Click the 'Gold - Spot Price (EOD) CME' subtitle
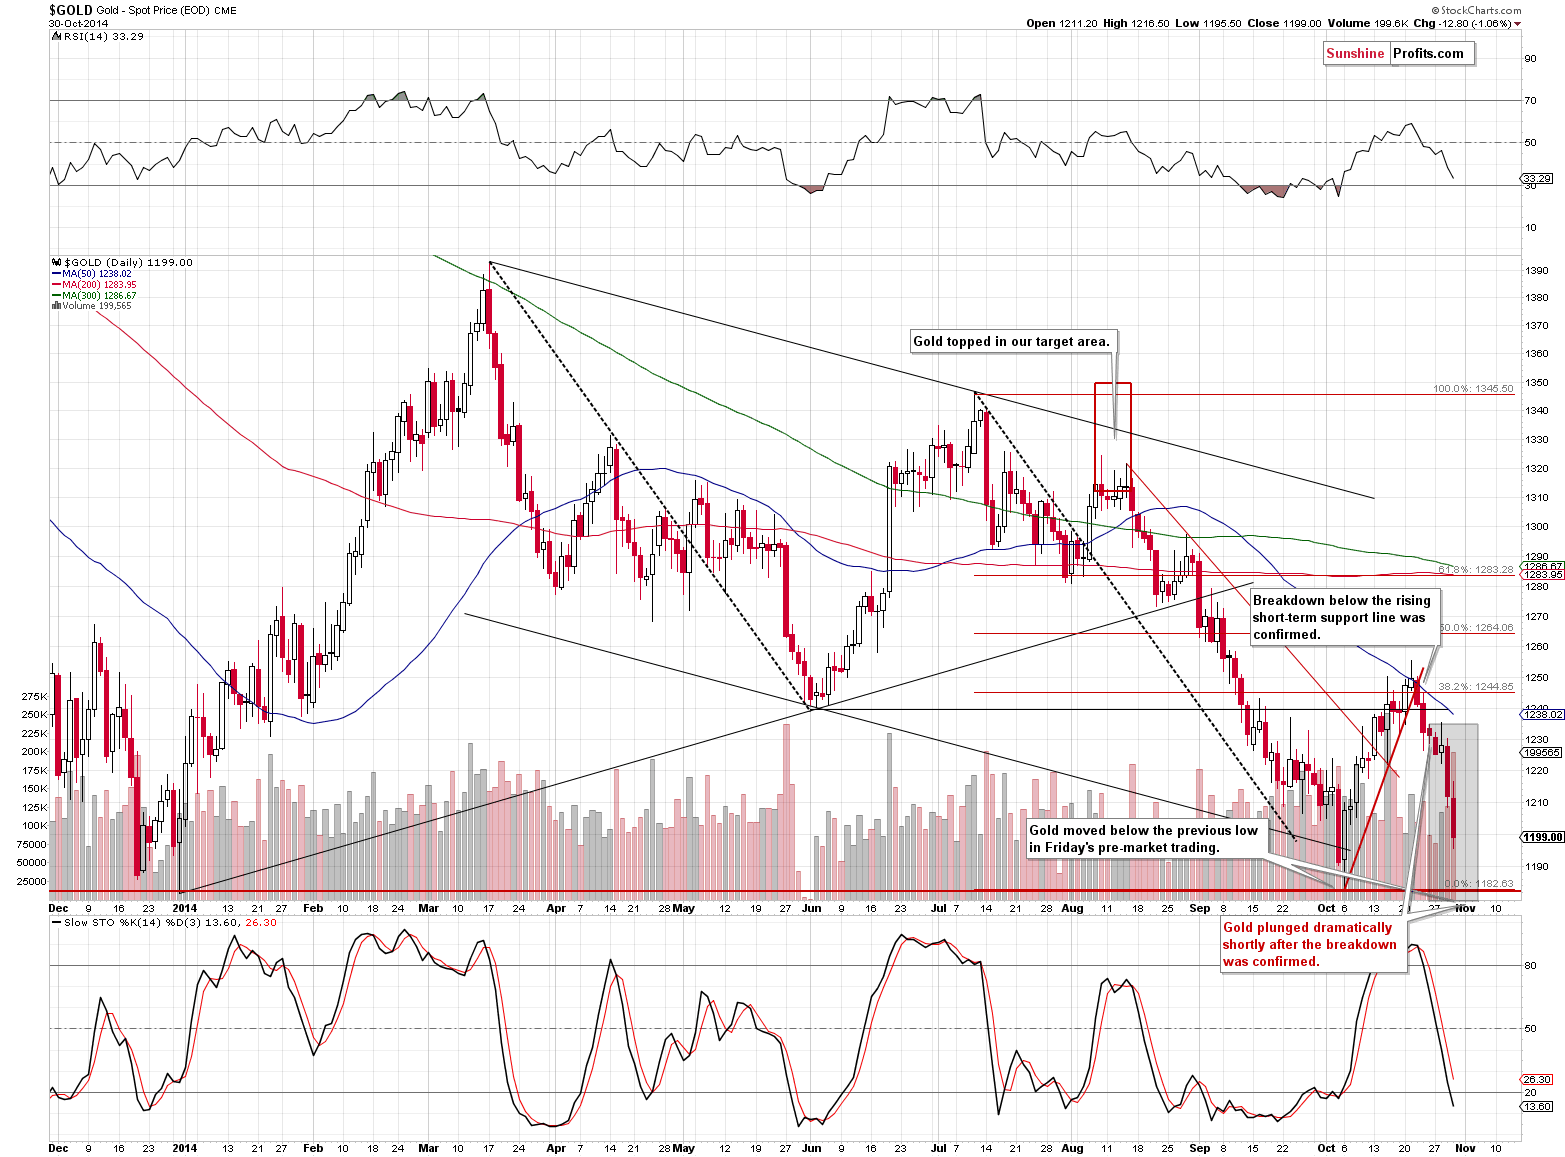1565x1157 pixels. [167, 10]
